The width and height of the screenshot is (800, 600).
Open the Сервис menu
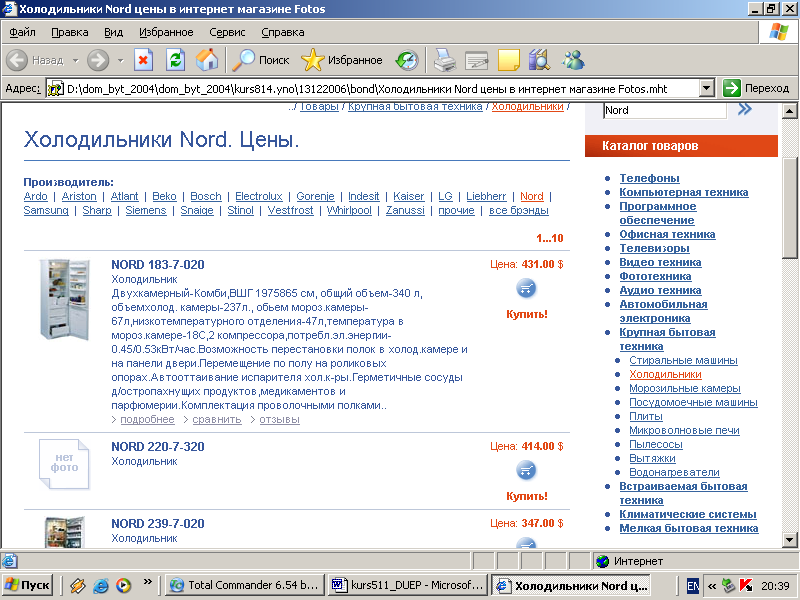tap(227, 32)
